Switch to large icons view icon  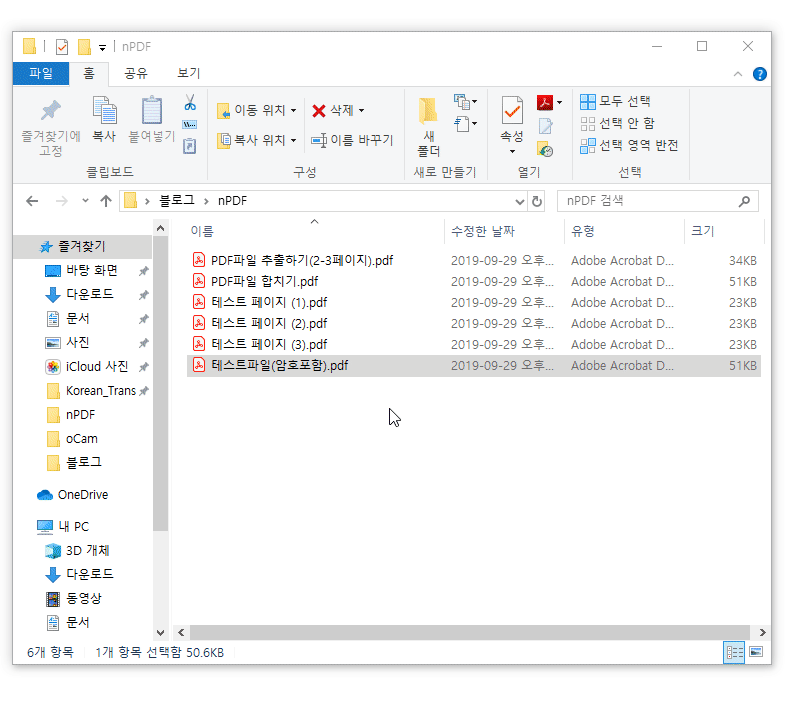pyautogui.click(x=756, y=652)
